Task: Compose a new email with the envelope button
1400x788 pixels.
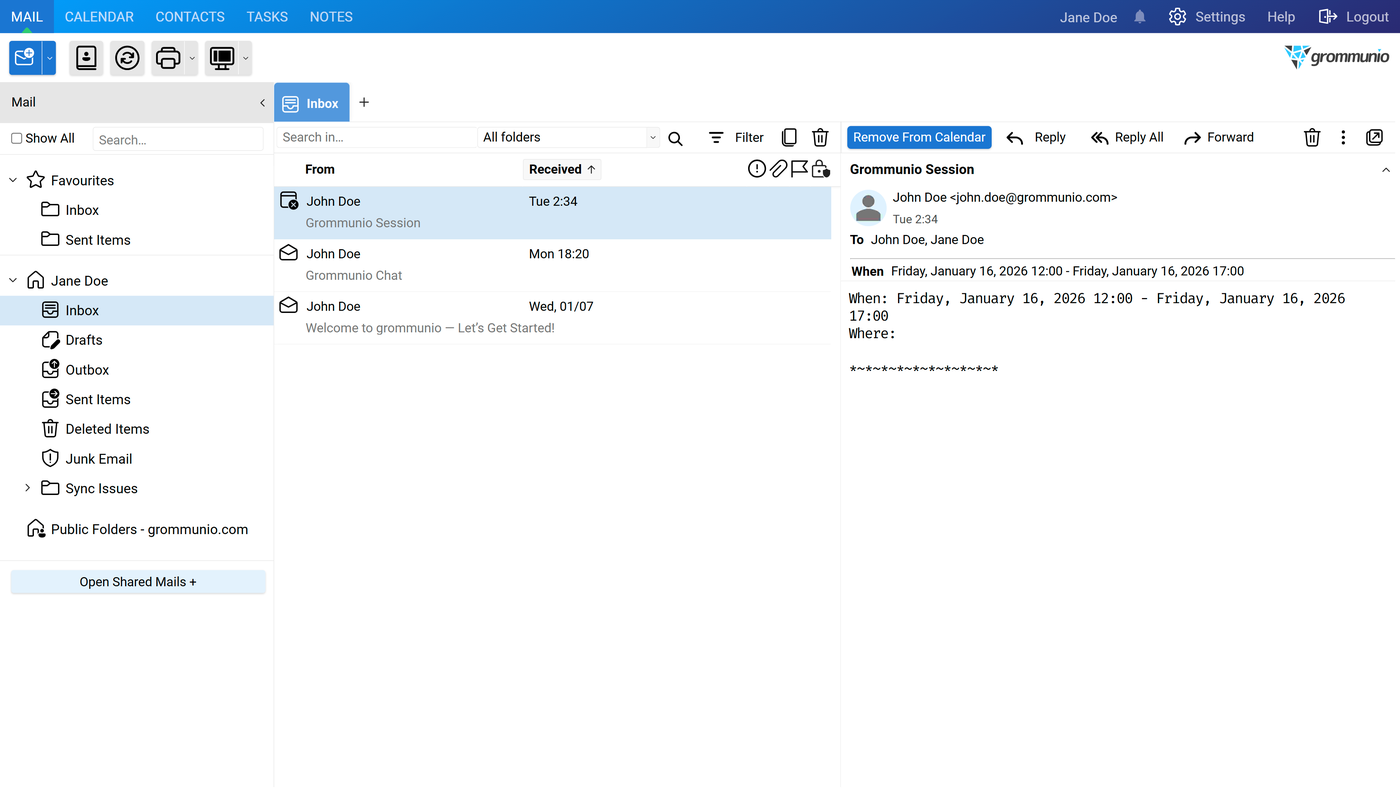Action: (25, 58)
